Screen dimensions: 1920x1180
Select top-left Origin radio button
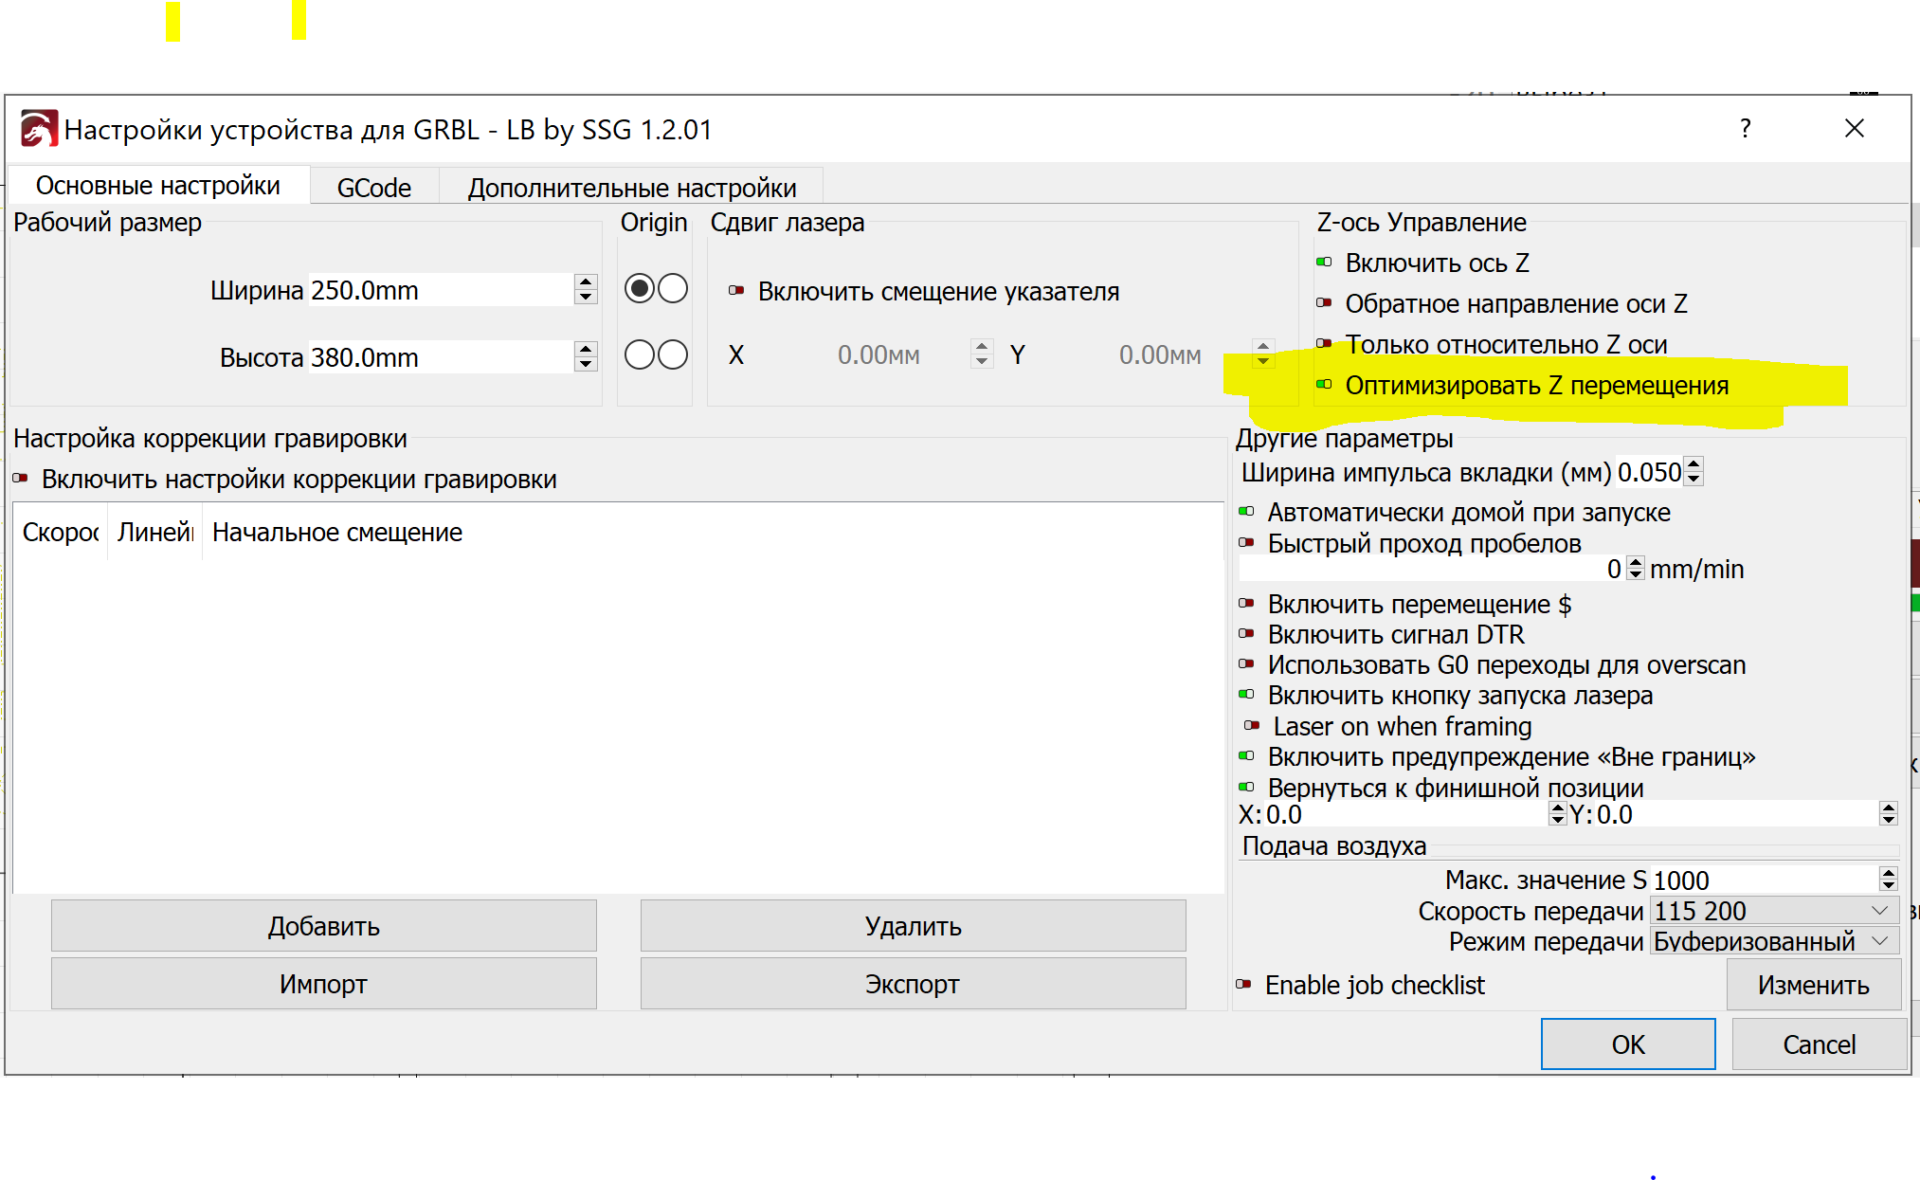tap(640, 289)
